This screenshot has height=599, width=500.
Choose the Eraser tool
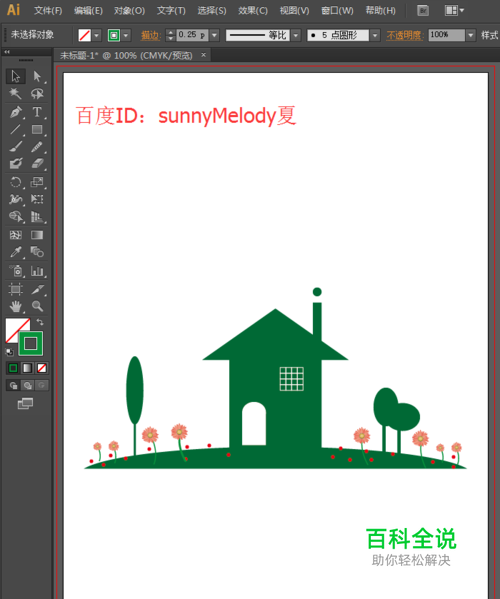tap(37, 164)
